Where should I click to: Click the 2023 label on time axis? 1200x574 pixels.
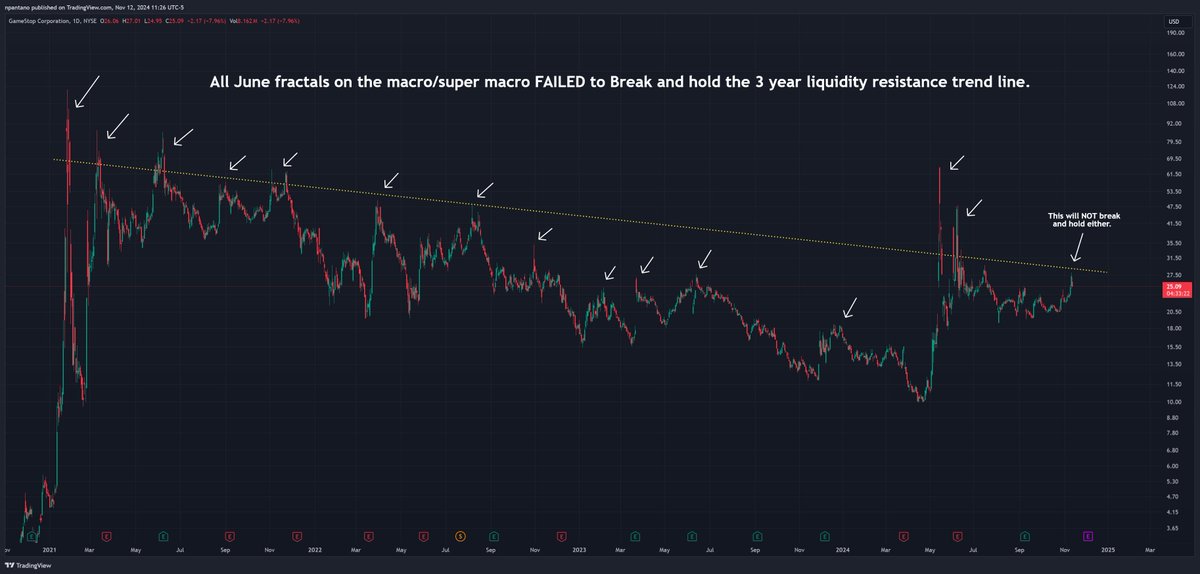click(x=579, y=550)
